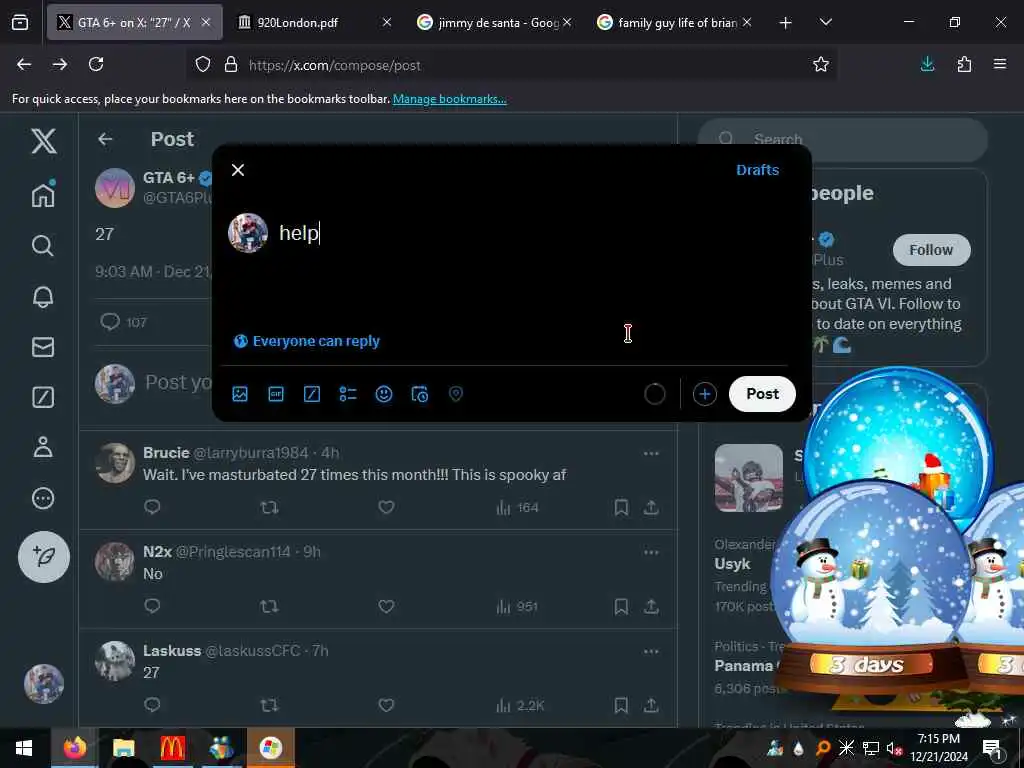The width and height of the screenshot is (1024, 768).
Task: Open Grok in the X sidebar
Action: click(43, 397)
